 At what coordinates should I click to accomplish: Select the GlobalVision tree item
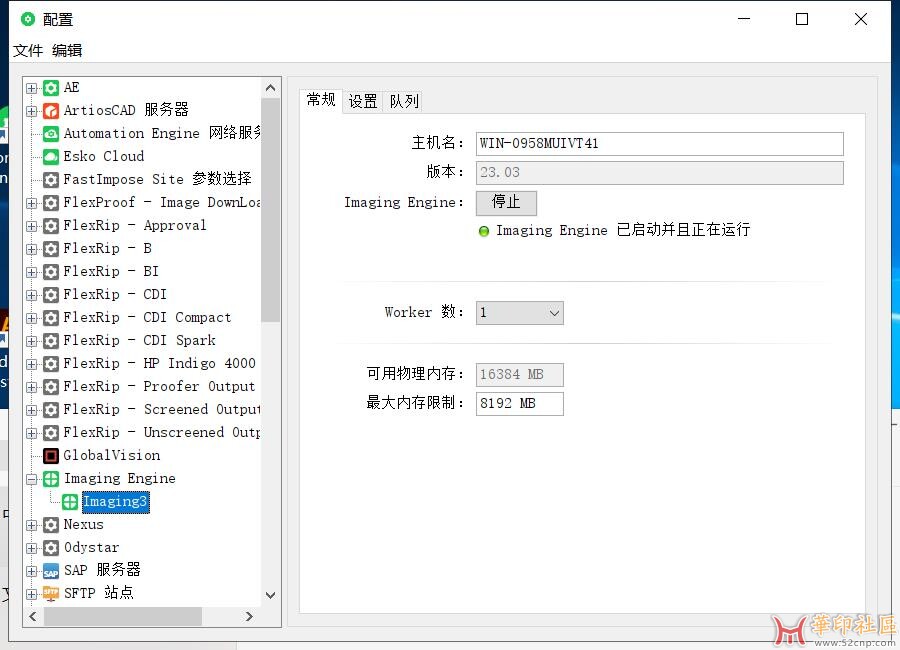[x=112, y=455]
